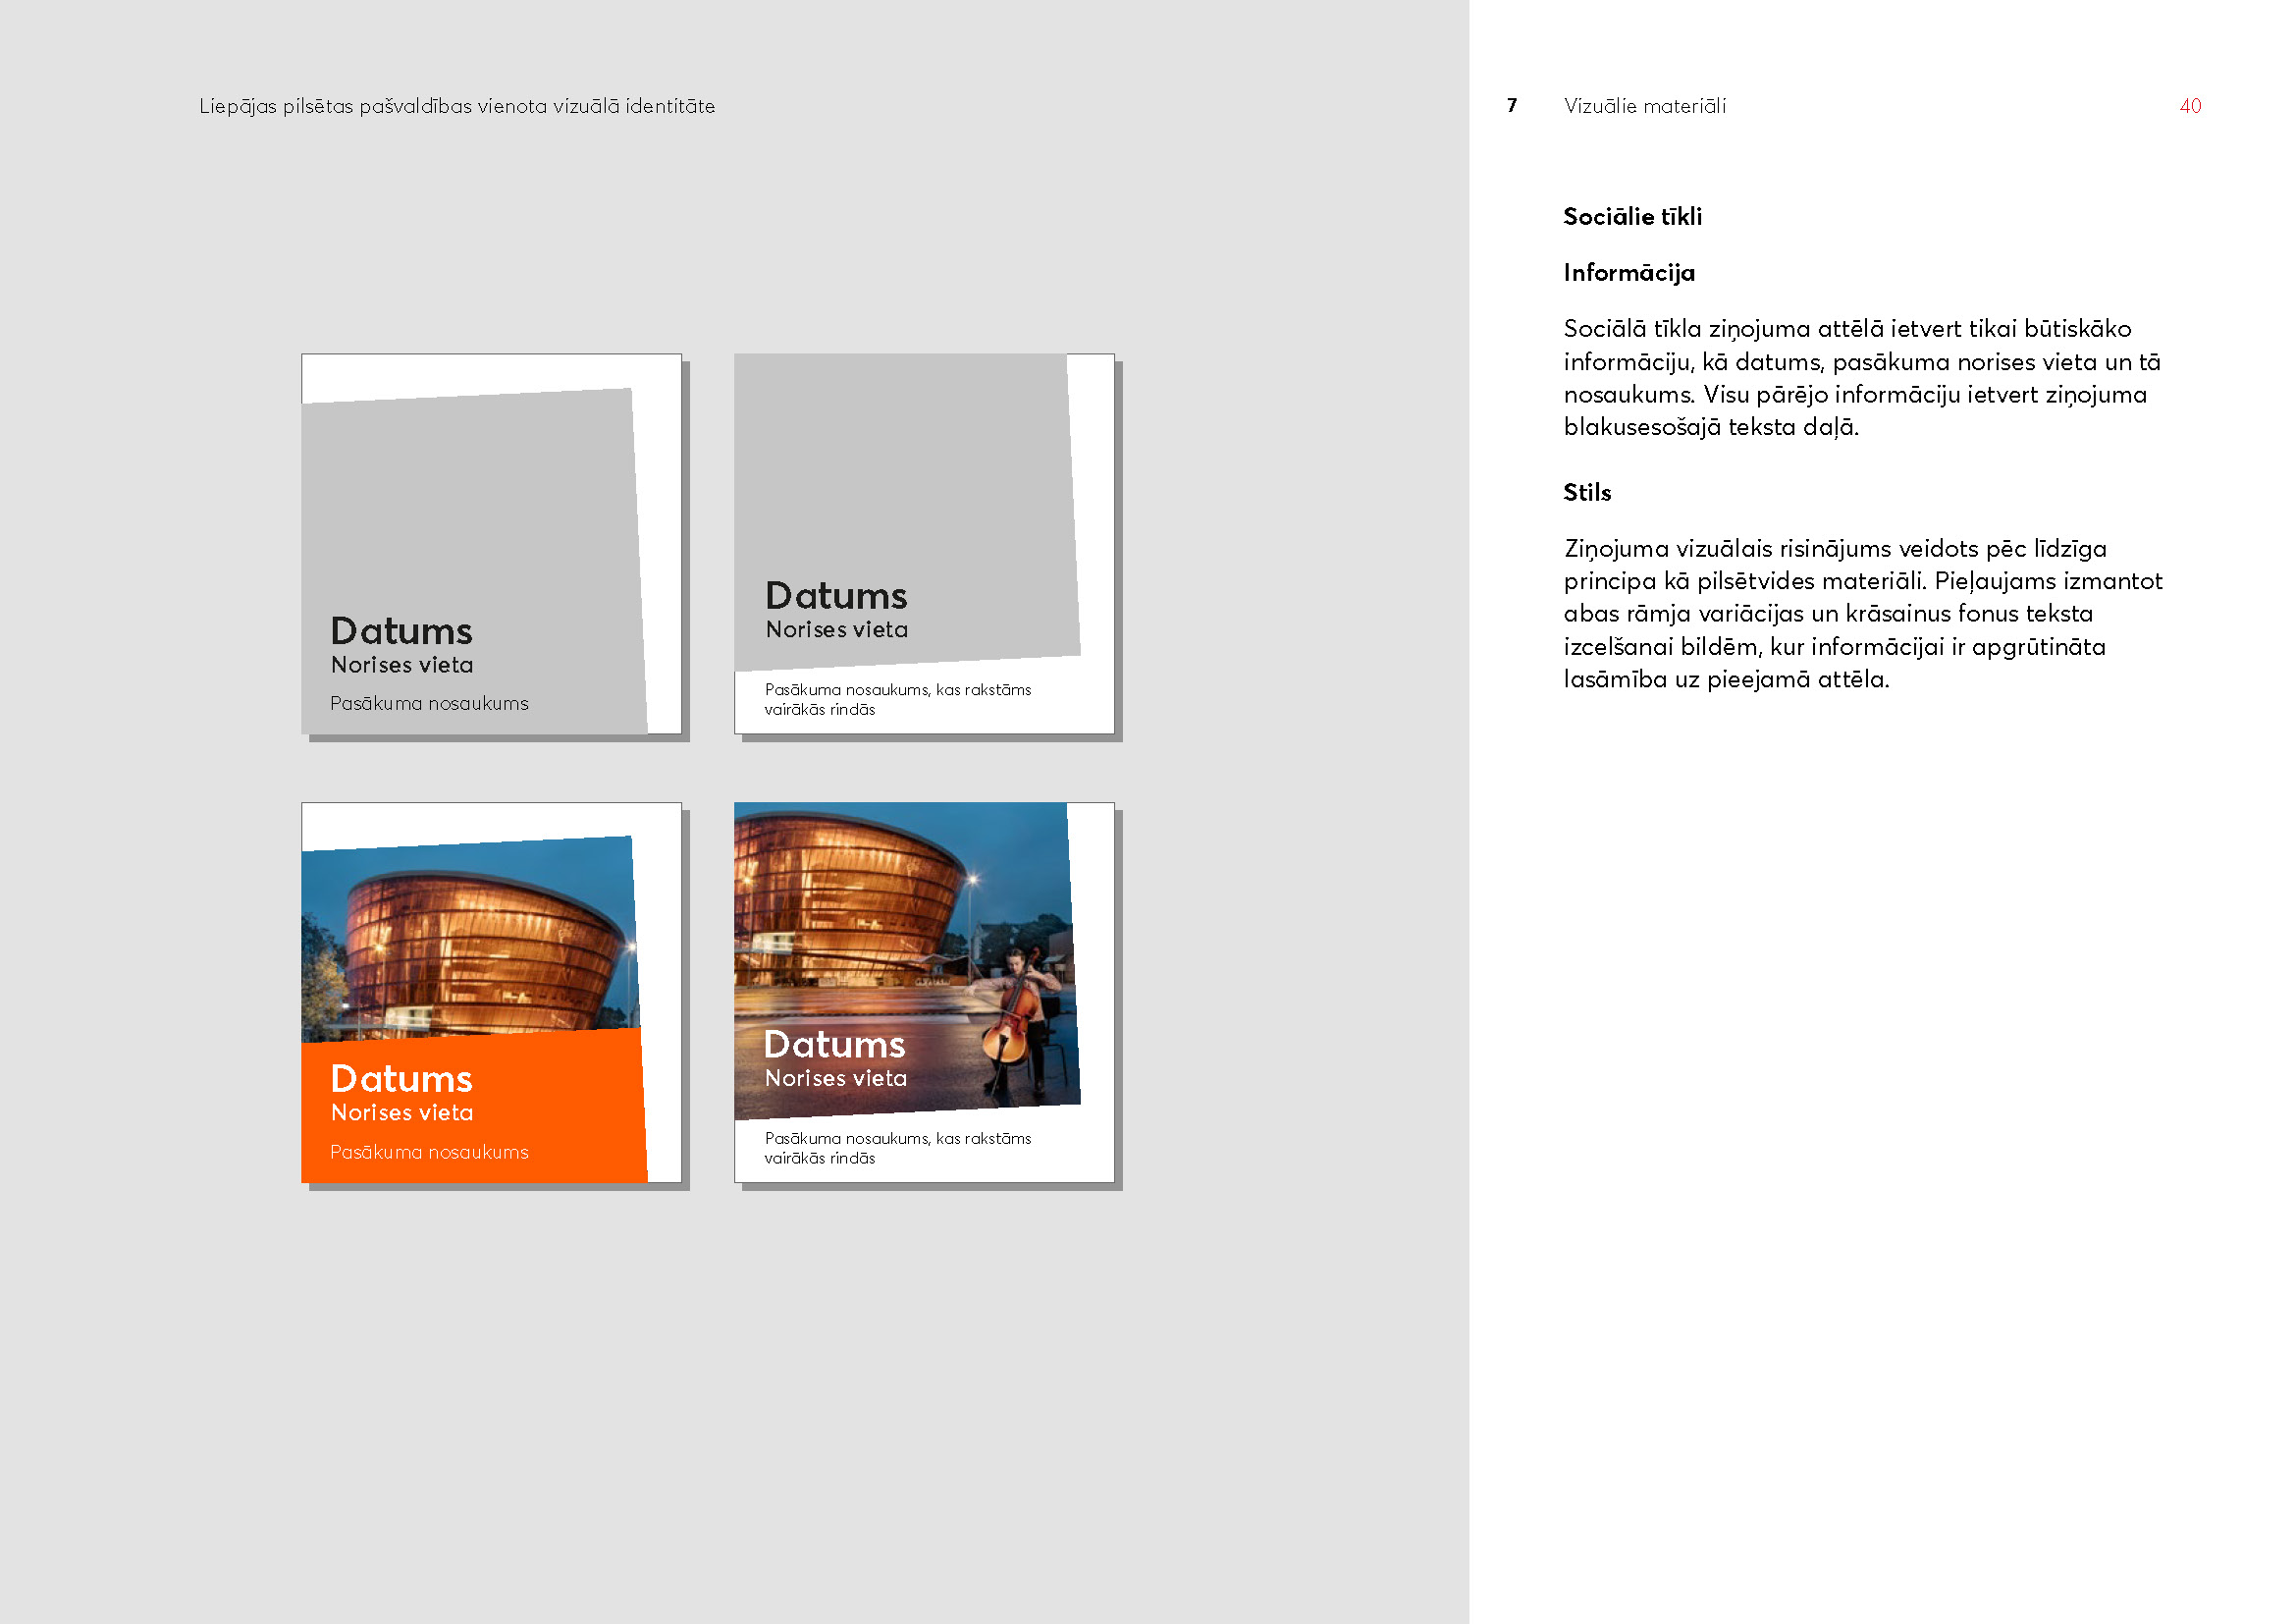The width and height of the screenshot is (2296, 1624).
Task: Click the Stils subheading
Action: pyautogui.click(x=1587, y=493)
